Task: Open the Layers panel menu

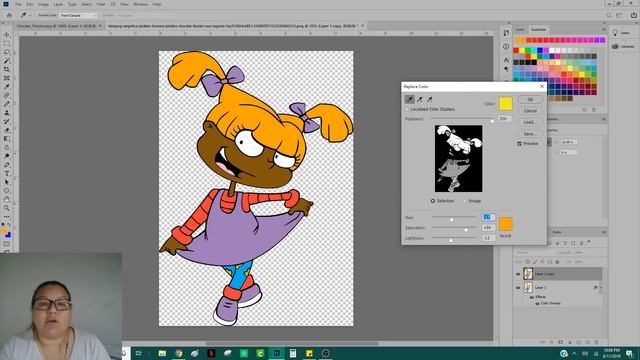Action: coord(604,232)
